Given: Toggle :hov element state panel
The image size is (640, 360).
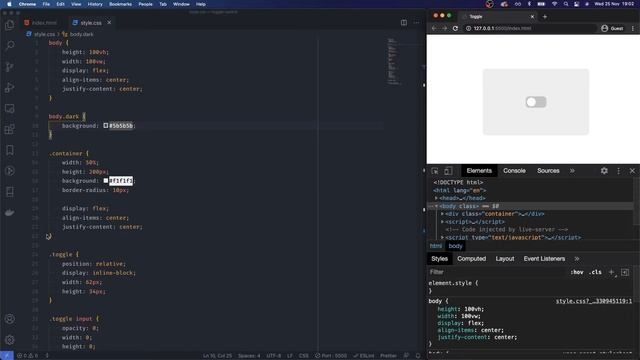Looking at the screenshot, I should tap(577, 272).
